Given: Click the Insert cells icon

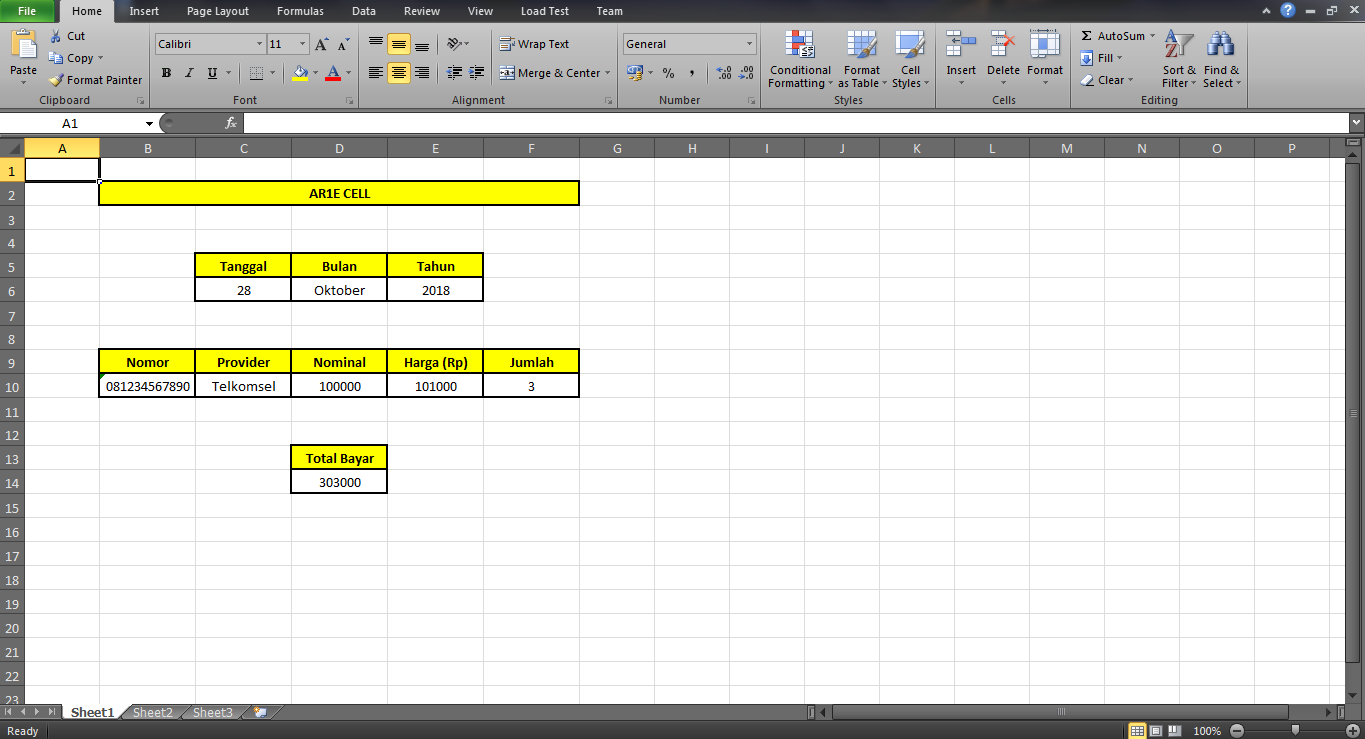Looking at the screenshot, I should 961,44.
